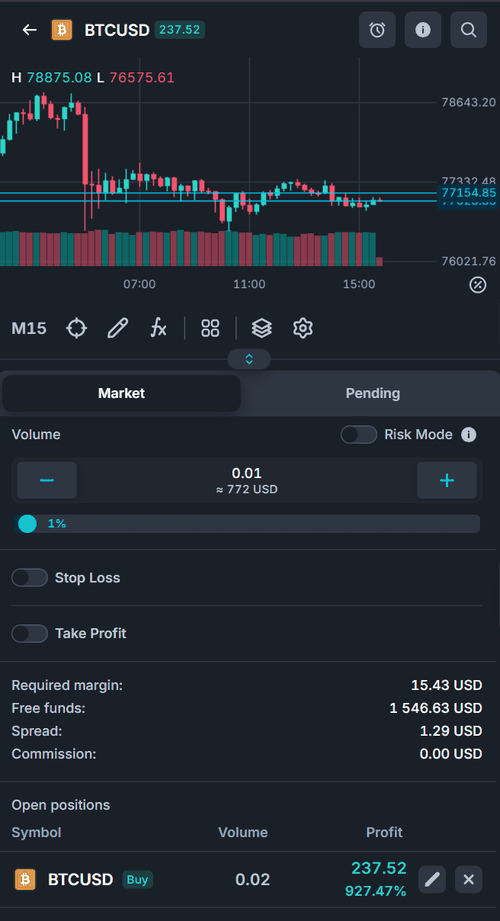
Task: Click the Bitcoin icon in open positions row
Action: point(25,879)
